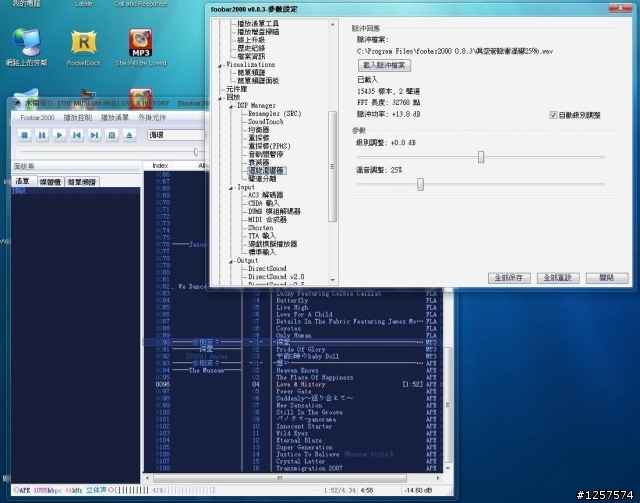Click the preferences tree scroll-down arrow
This screenshot has width=640, height=503.
pyautogui.click(x=333, y=280)
